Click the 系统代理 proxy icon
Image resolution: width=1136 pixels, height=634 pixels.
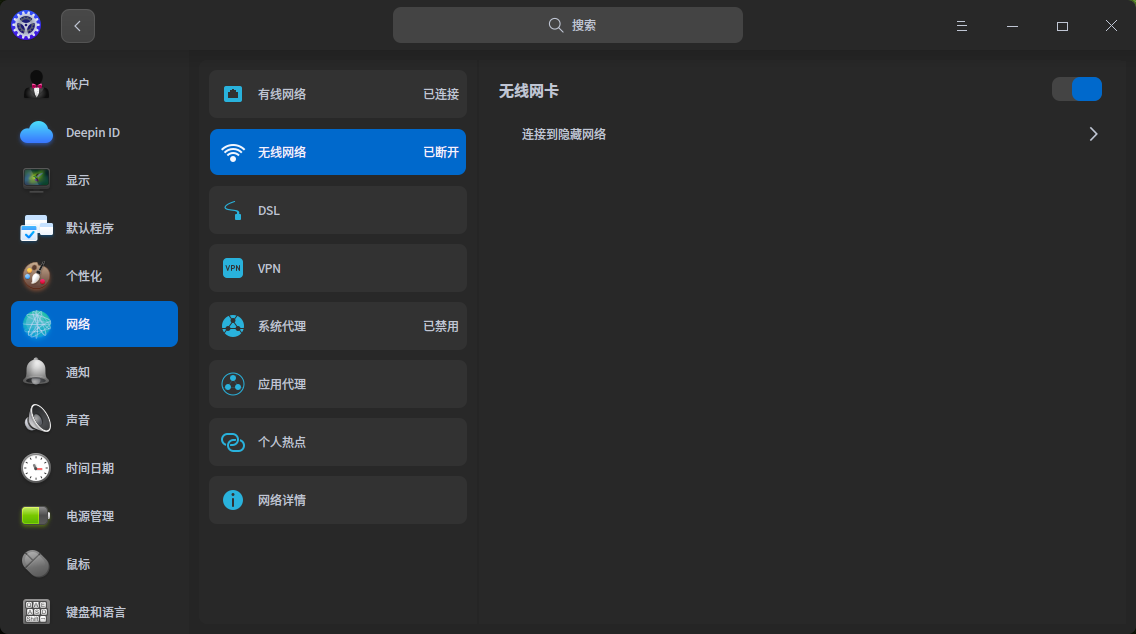pyautogui.click(x=233, y=326)
